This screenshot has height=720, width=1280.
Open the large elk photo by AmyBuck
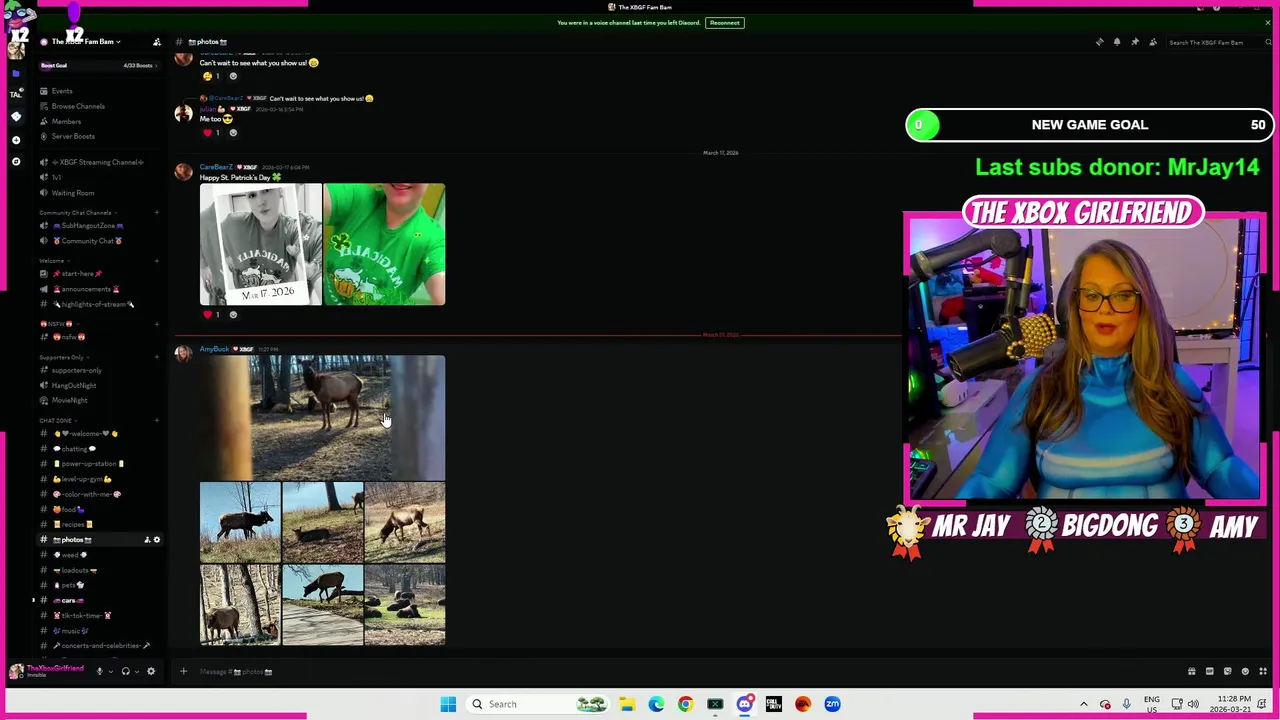[322, 418]
